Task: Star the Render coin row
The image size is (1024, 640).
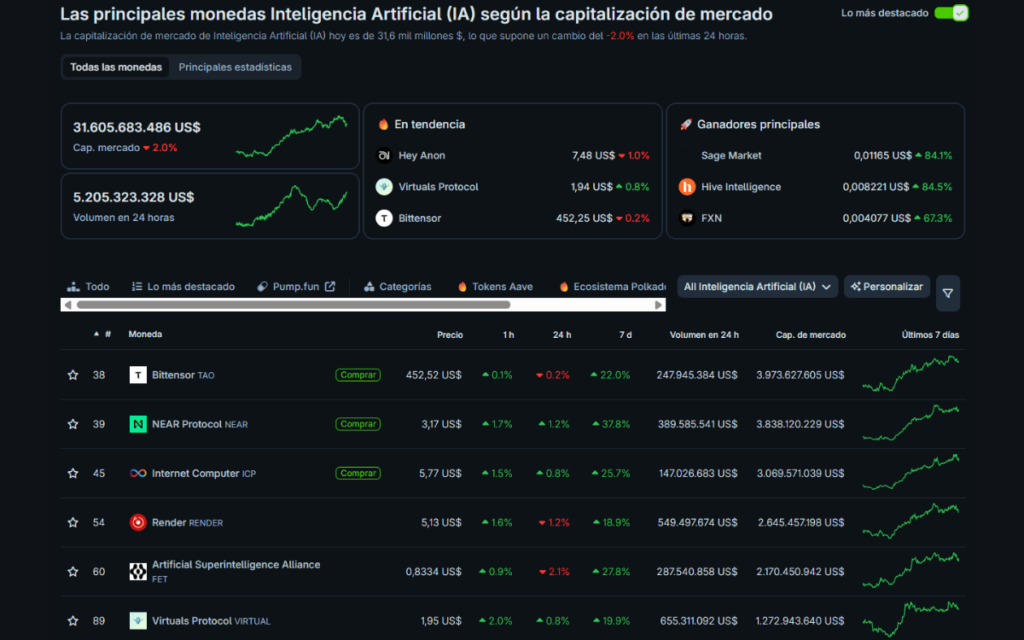Action: point(72,522)
